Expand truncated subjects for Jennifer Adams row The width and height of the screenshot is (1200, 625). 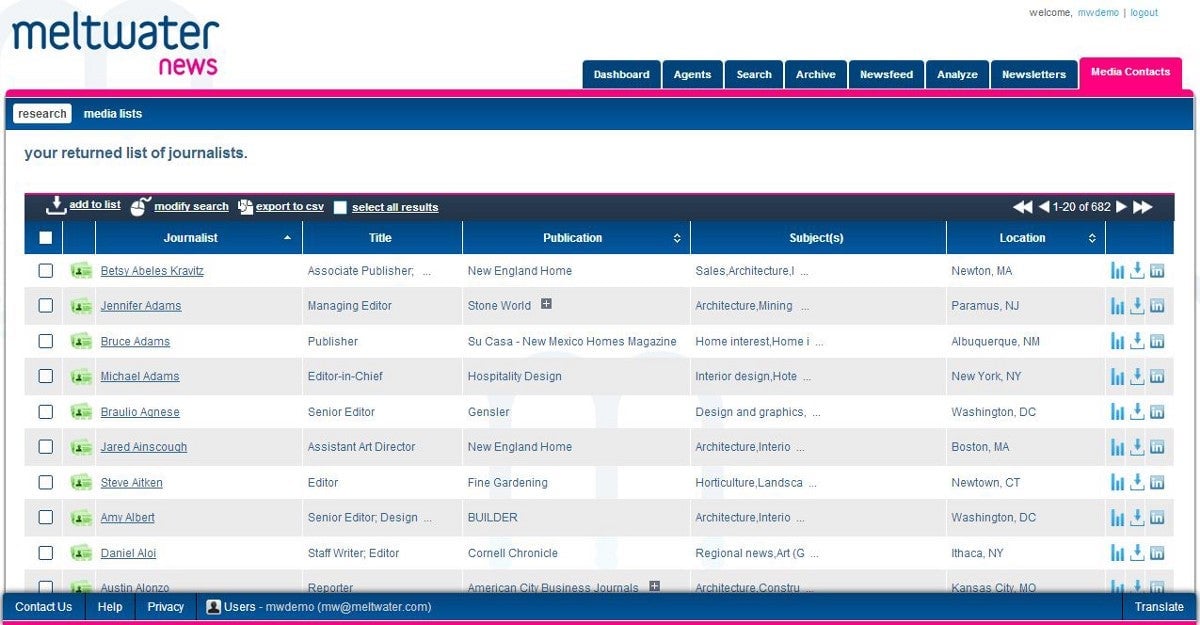pos(805,307)
